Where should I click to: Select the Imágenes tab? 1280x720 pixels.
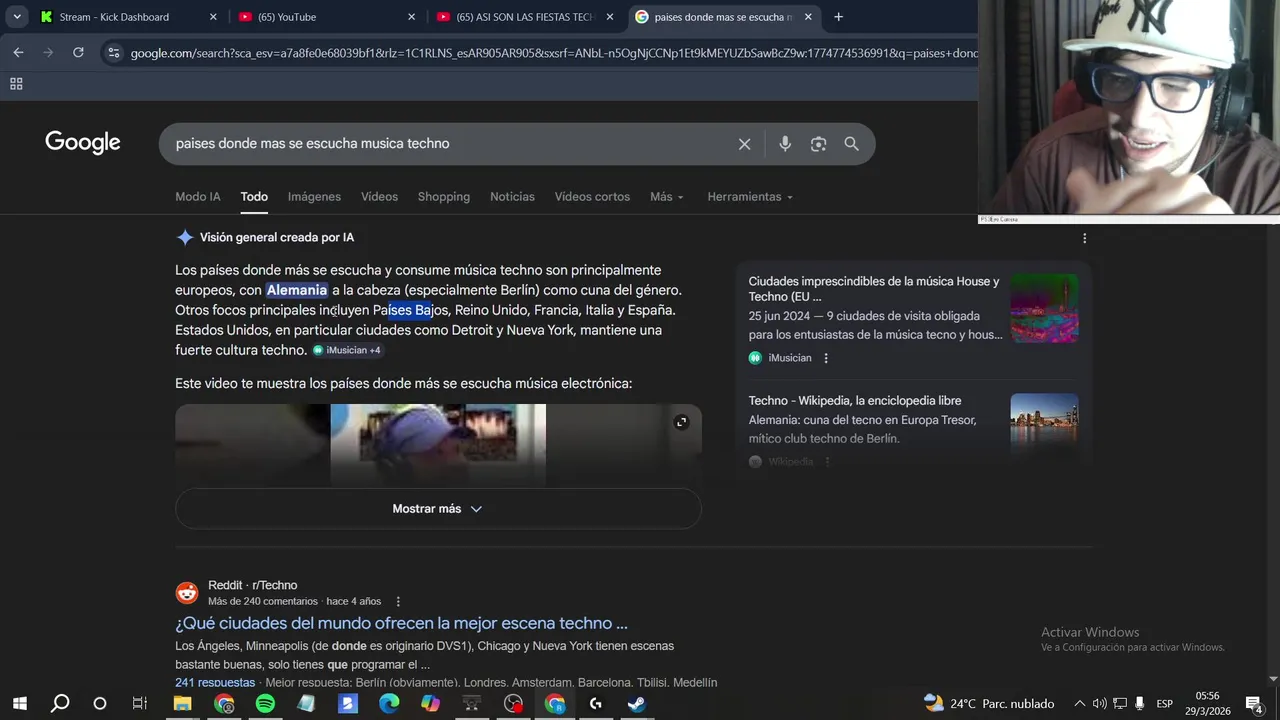[x=314, y=197]
